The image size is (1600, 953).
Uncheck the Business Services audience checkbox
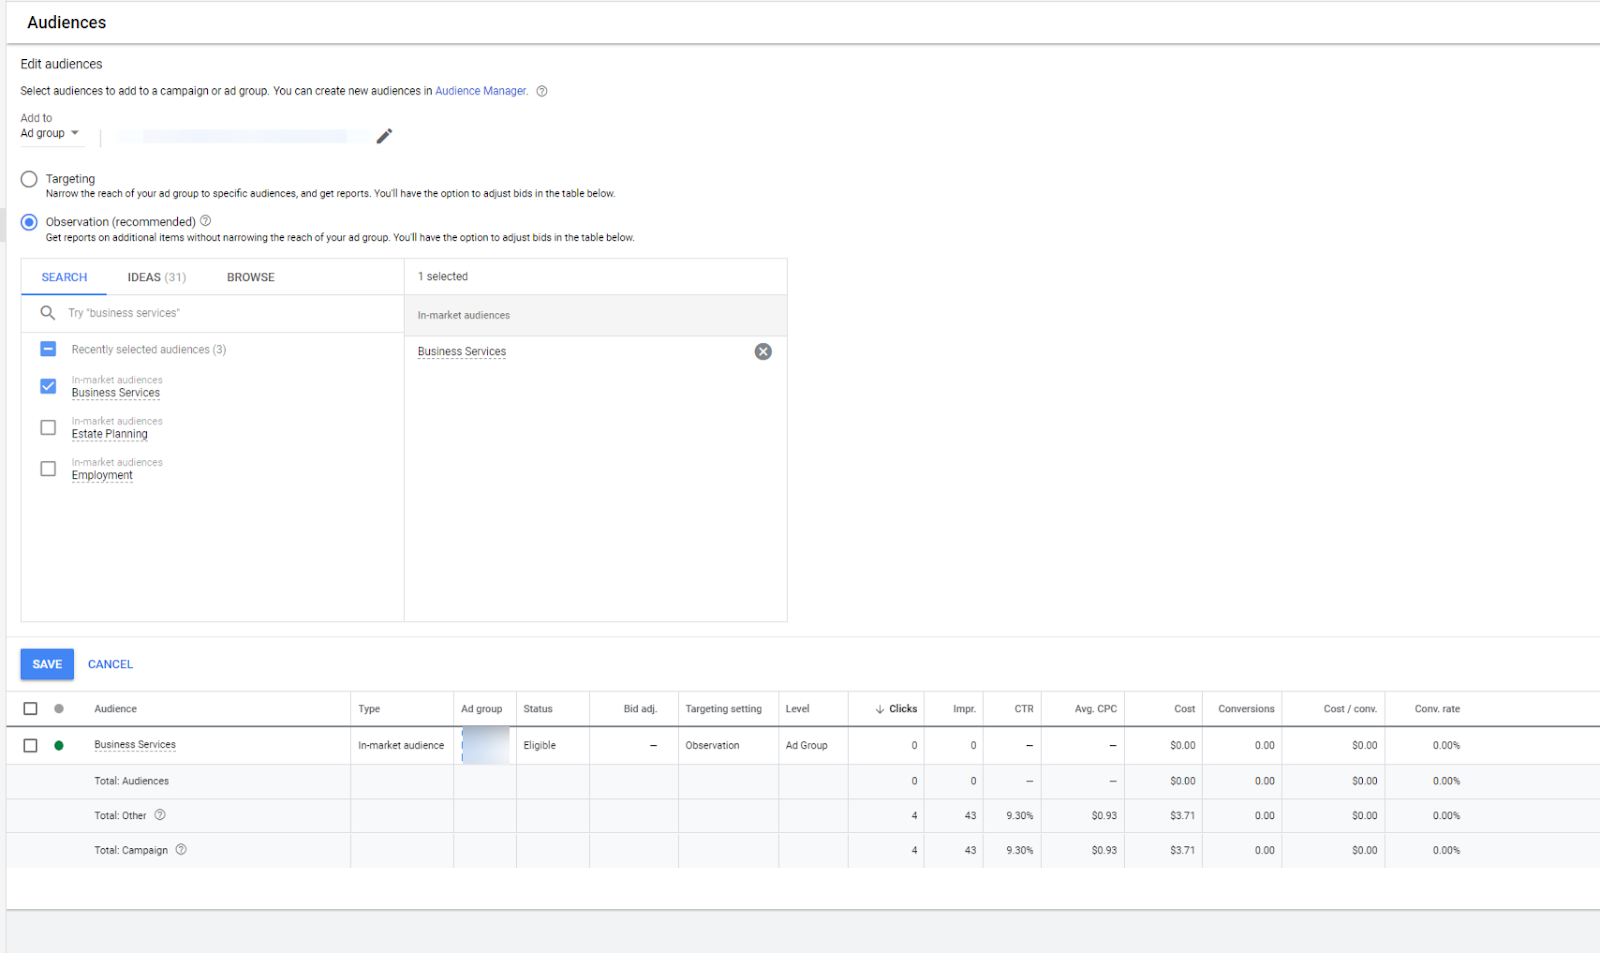pyautogui.click(x=48, y=386)
